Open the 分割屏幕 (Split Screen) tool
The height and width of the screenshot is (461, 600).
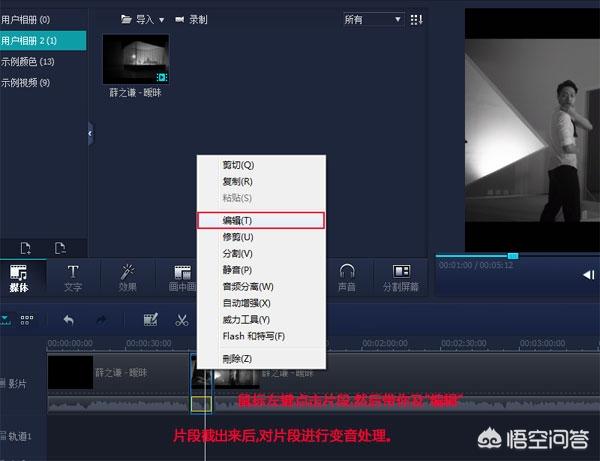tap(401, 278)
